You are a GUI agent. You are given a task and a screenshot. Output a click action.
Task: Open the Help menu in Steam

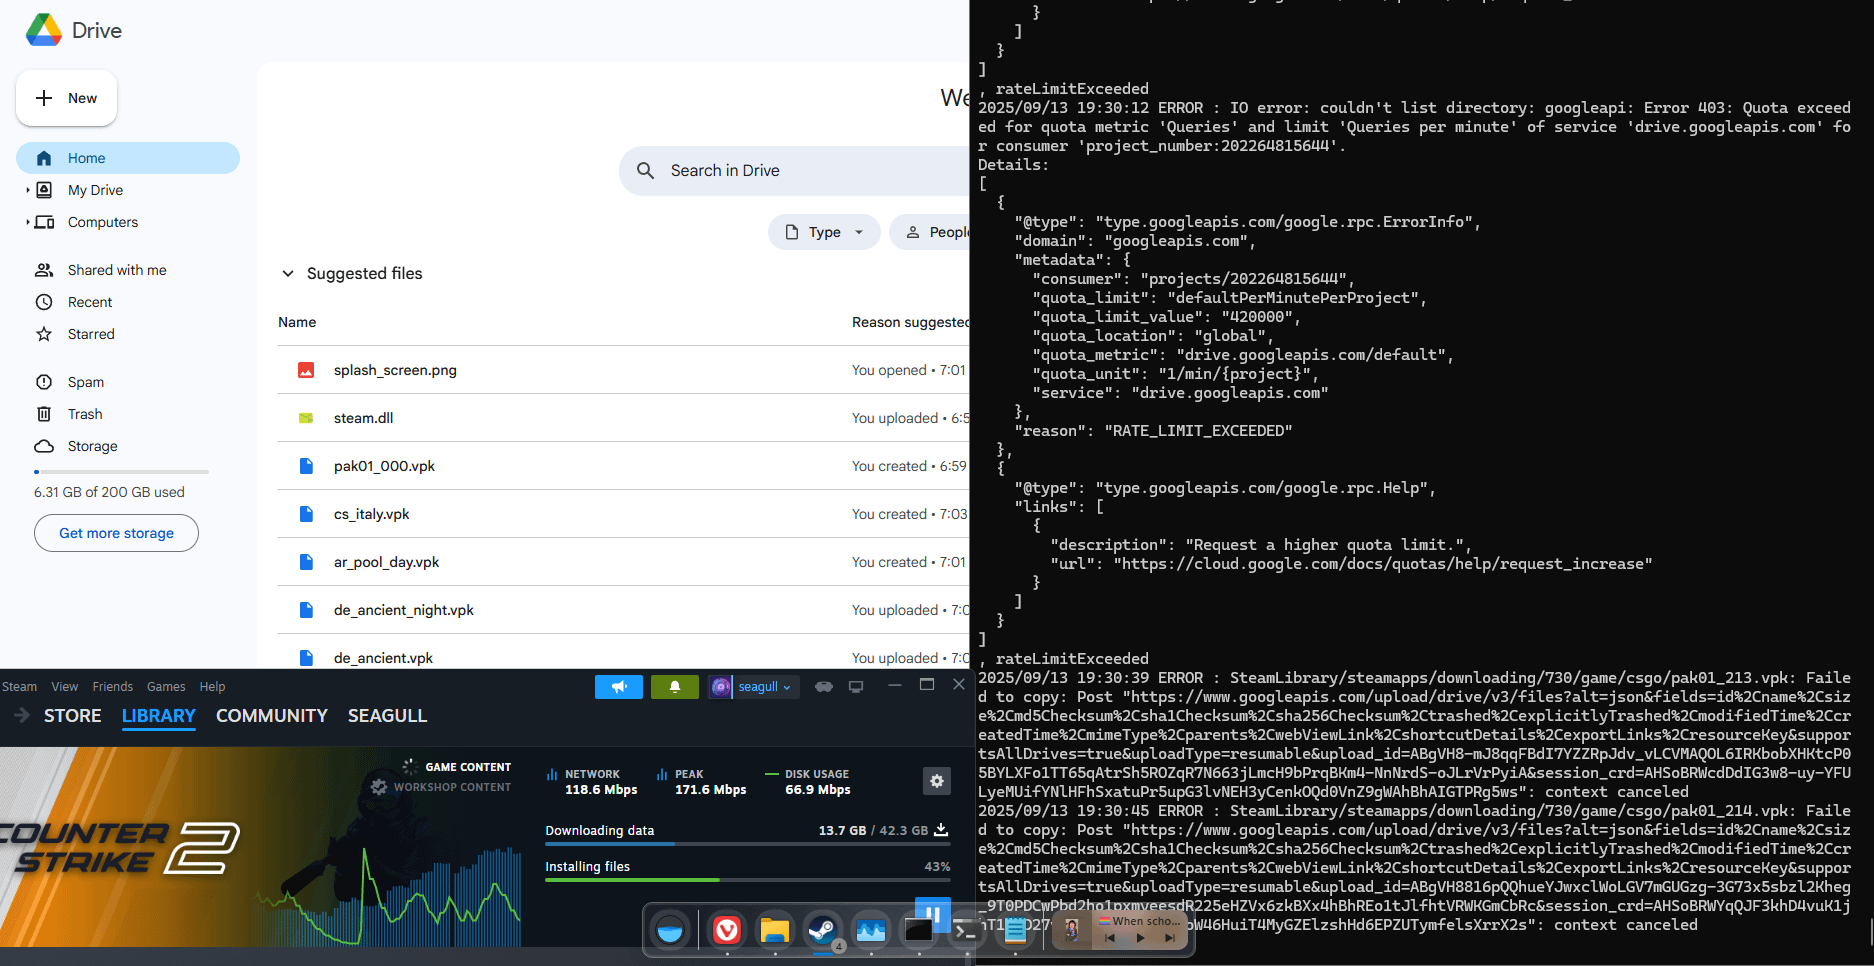pyautogui.click(x=212, y=687)
